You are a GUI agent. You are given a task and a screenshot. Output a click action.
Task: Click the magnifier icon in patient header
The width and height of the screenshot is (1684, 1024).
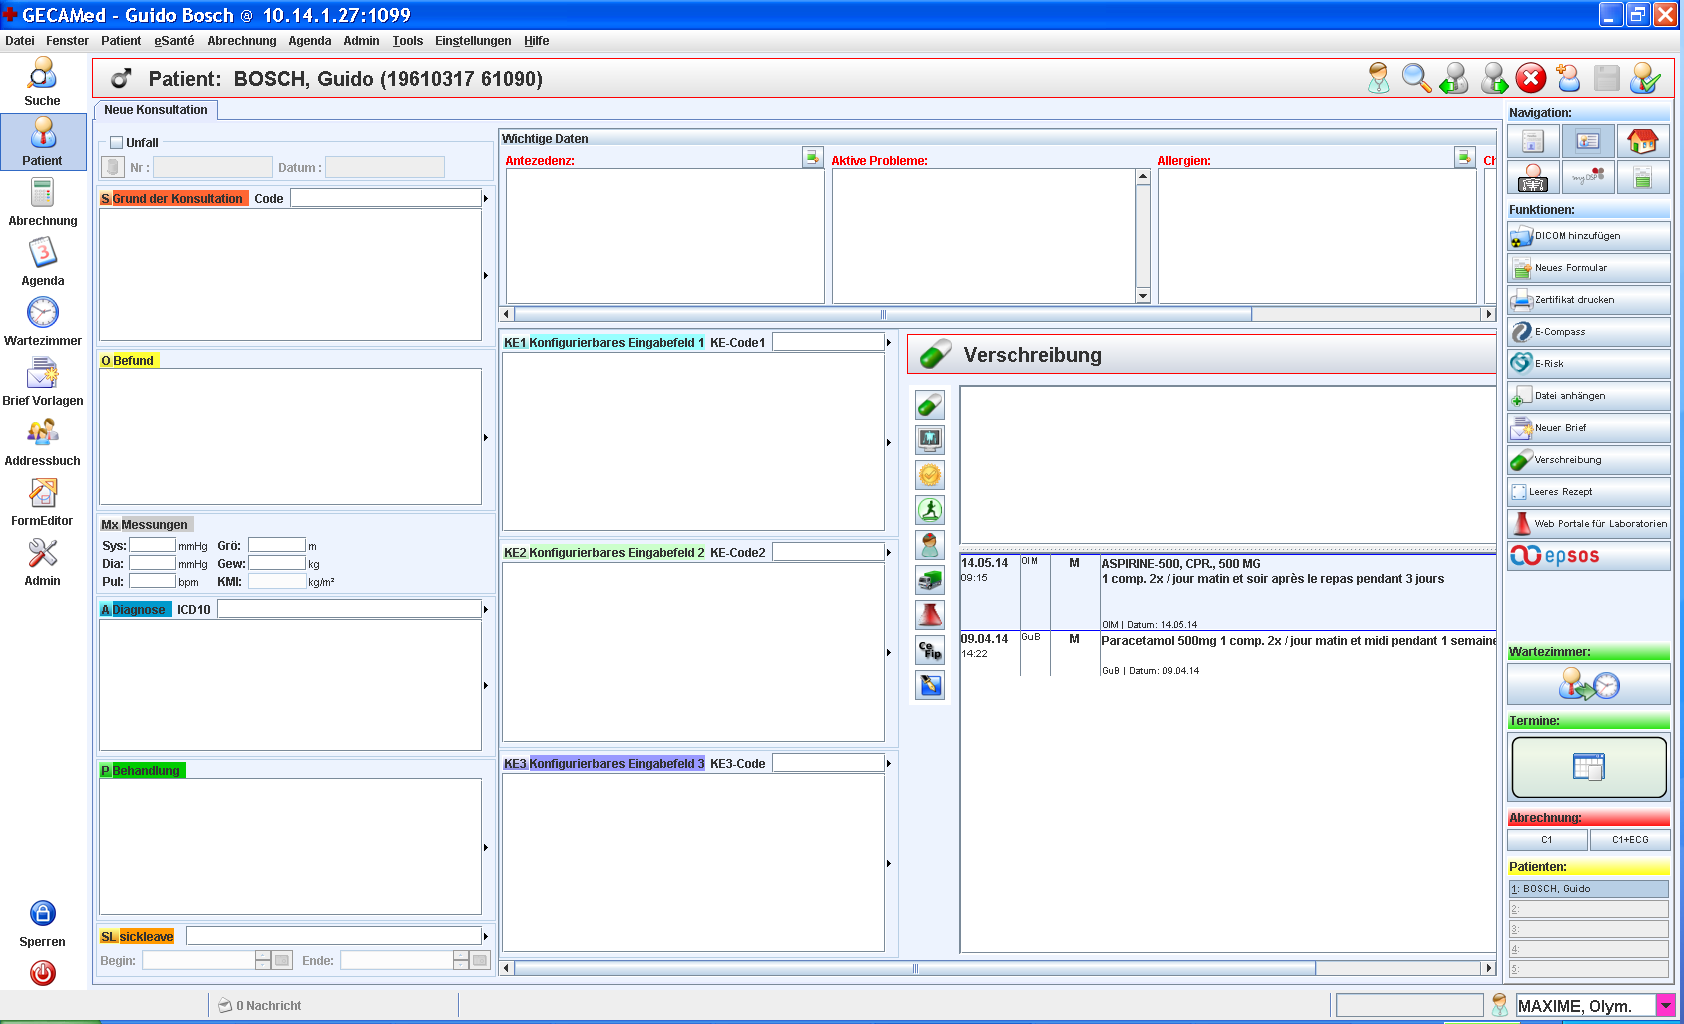click(1416, 78)
